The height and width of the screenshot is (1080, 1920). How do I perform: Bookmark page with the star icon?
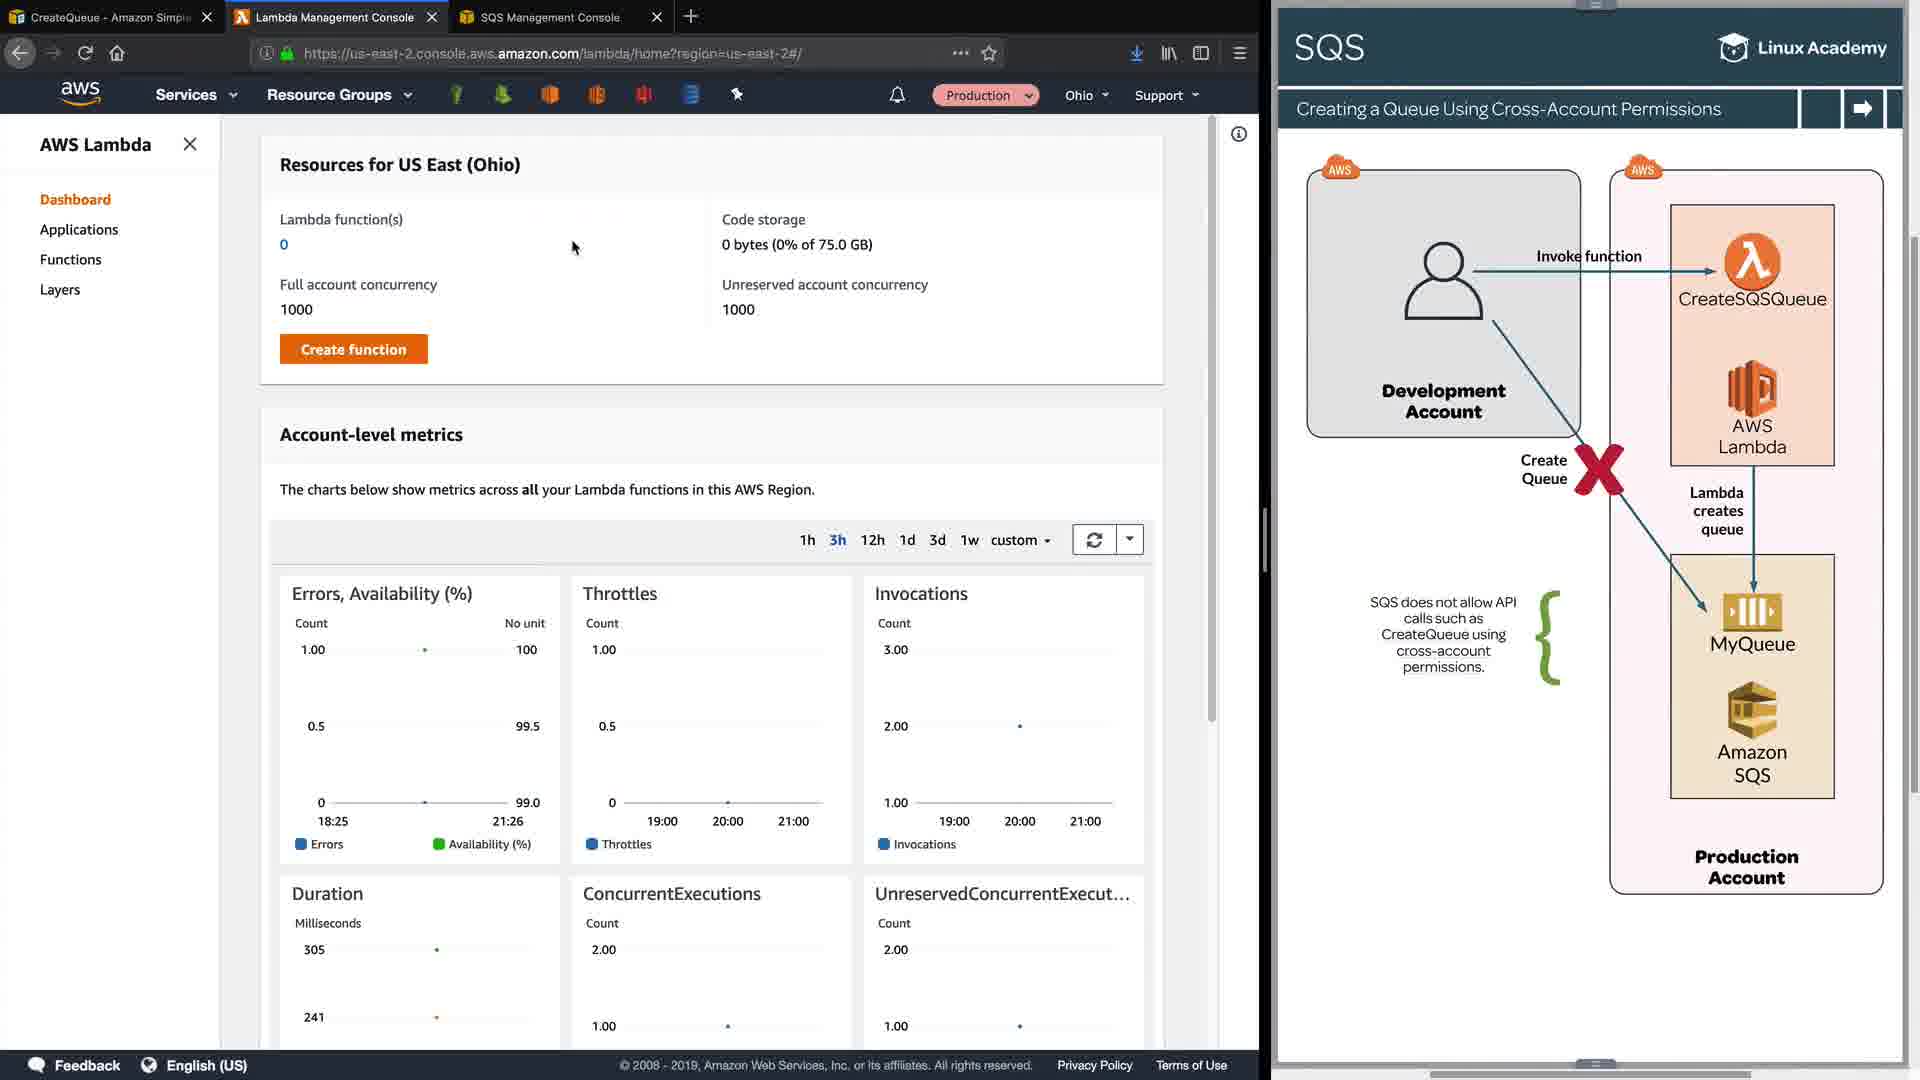coord(989,53)
